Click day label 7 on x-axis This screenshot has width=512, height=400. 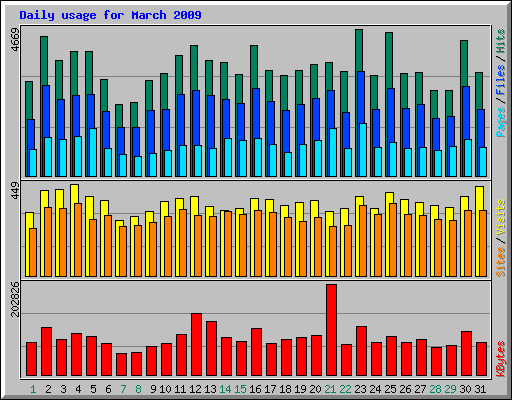point(123,389)
